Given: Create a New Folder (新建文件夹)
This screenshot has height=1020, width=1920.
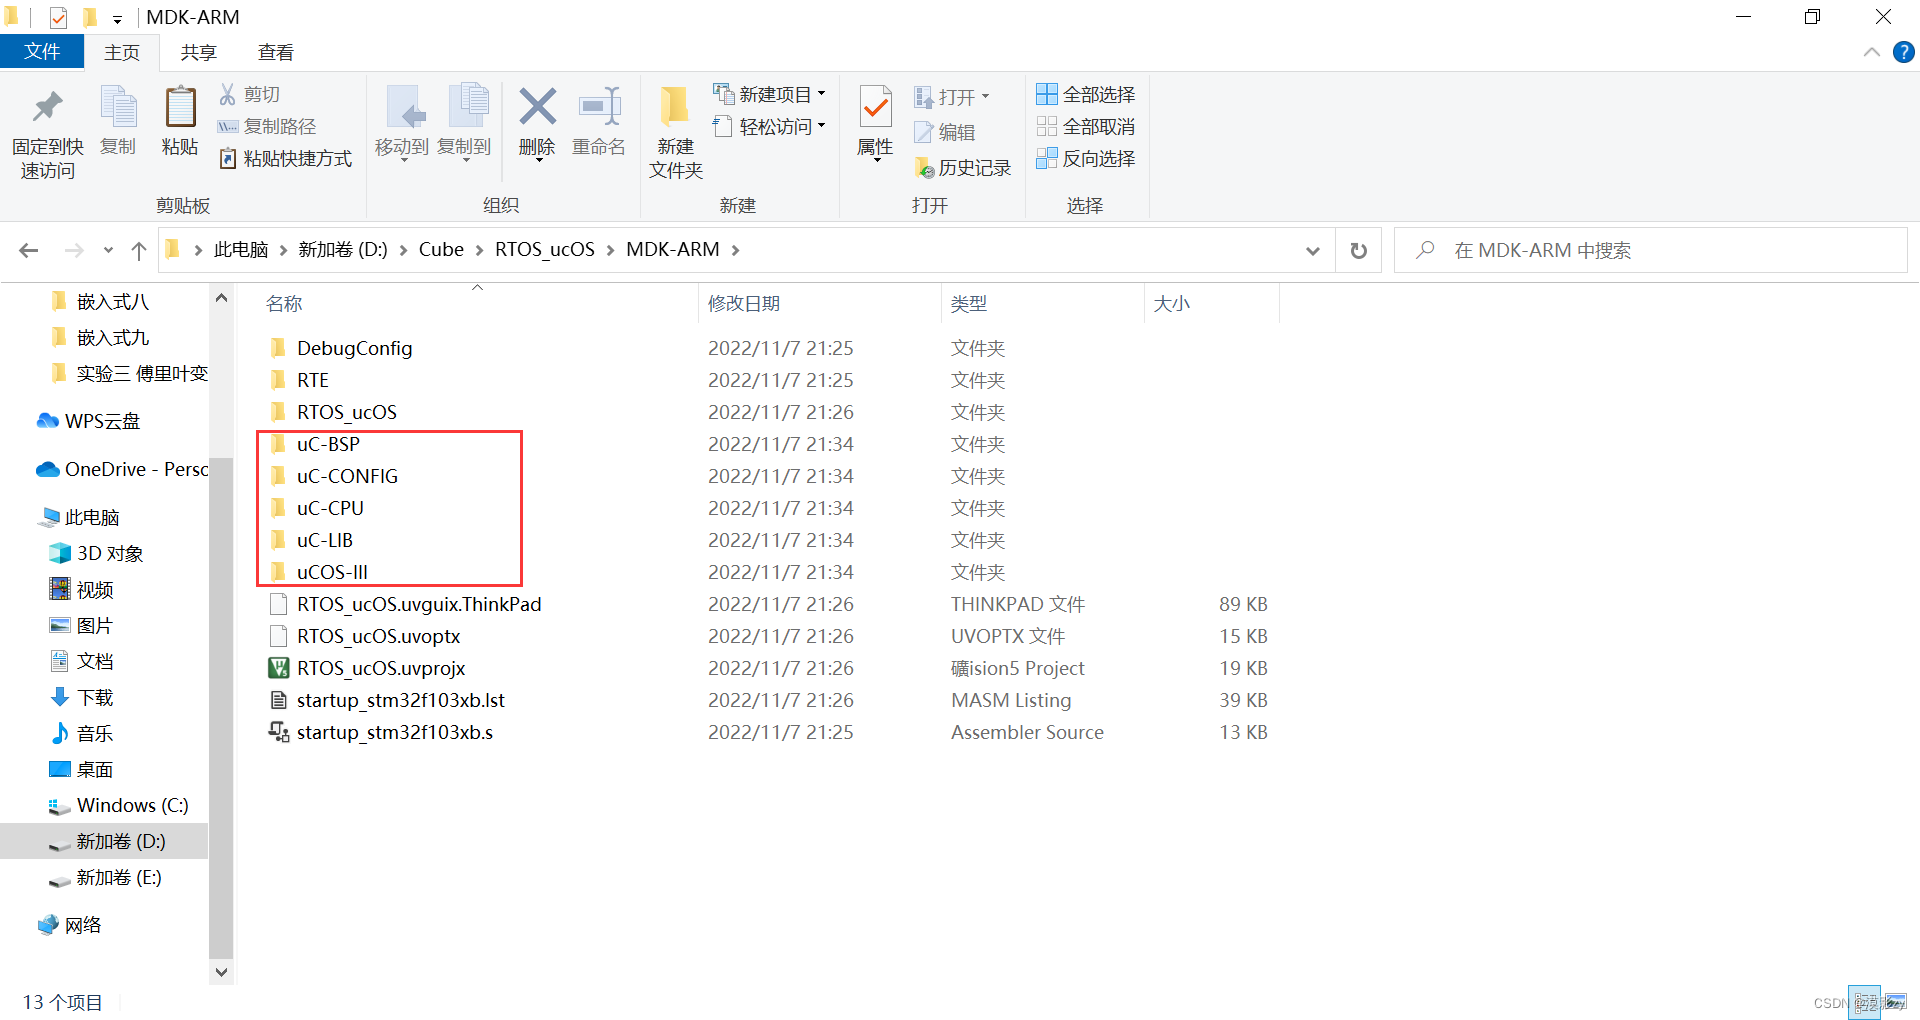Looking at the screenshot, I should (x=675, y=132).
